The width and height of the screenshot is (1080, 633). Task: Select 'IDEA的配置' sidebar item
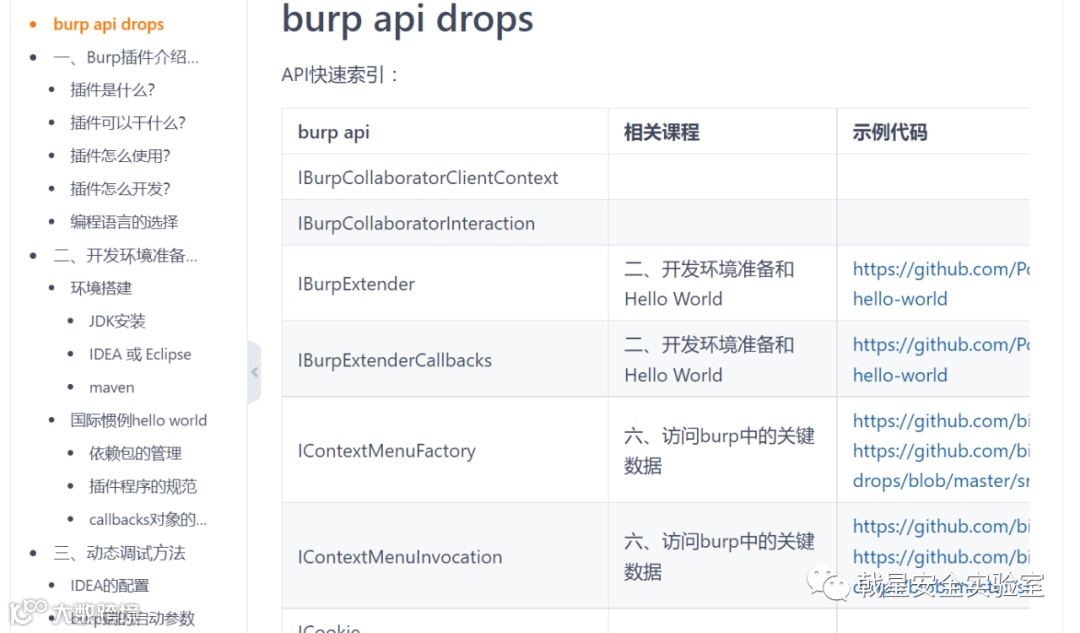110,585
